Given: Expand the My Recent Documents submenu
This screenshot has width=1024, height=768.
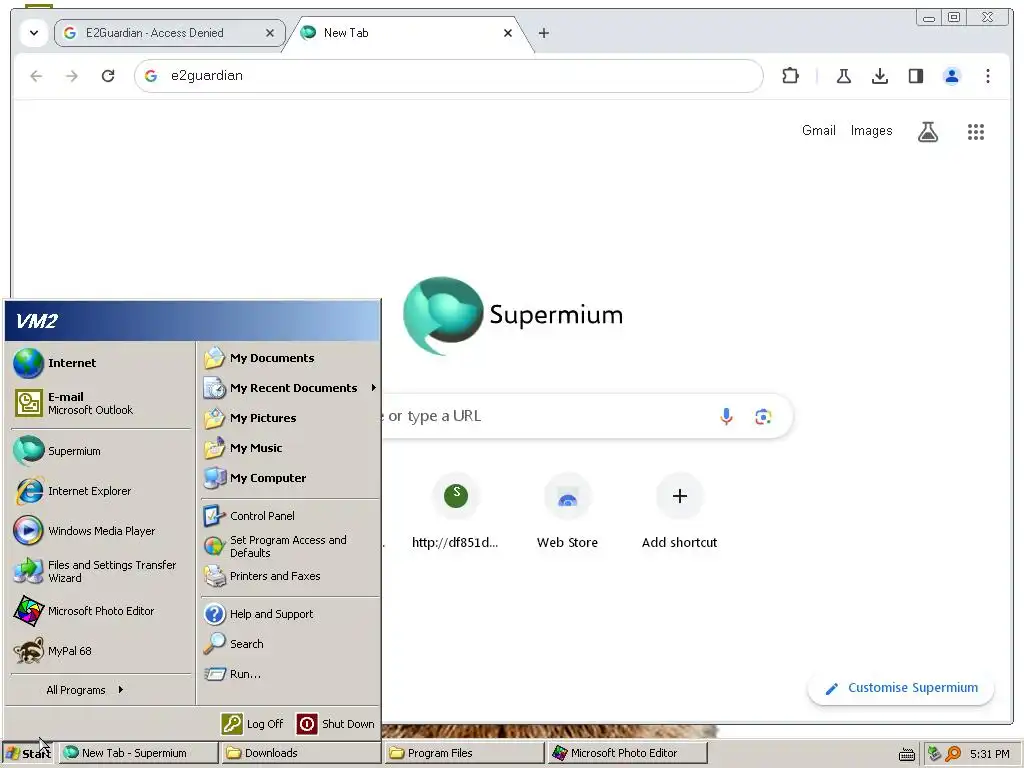Looking at the screenshot, I should point(290,388).
